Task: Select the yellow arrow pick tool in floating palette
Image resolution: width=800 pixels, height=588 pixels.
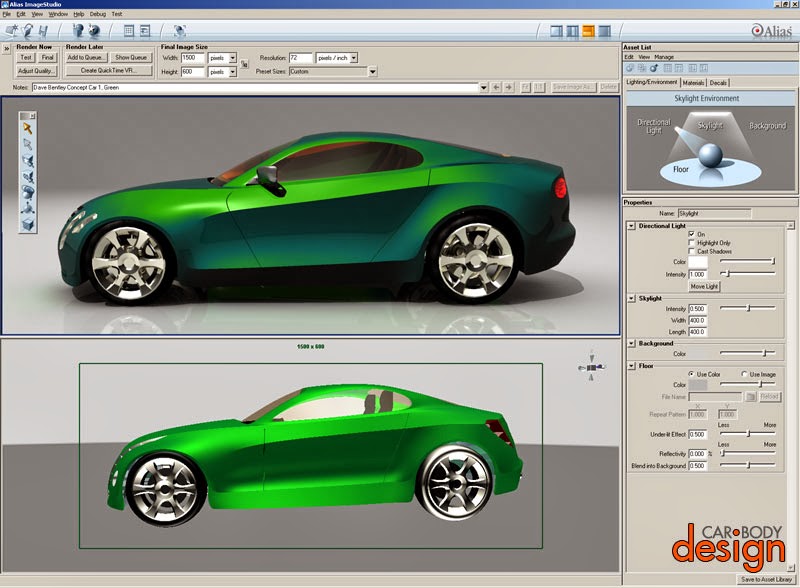Action: tap(28, 129)
